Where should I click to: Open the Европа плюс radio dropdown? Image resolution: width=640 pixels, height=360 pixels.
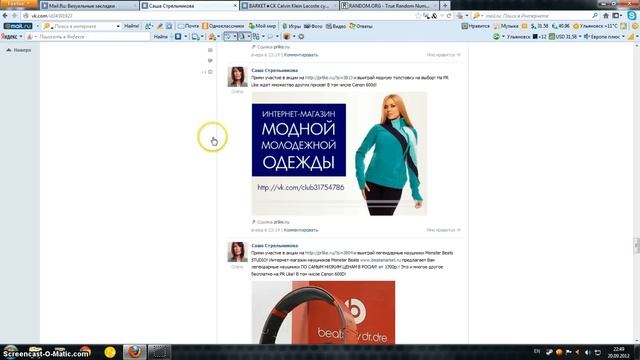623,36
